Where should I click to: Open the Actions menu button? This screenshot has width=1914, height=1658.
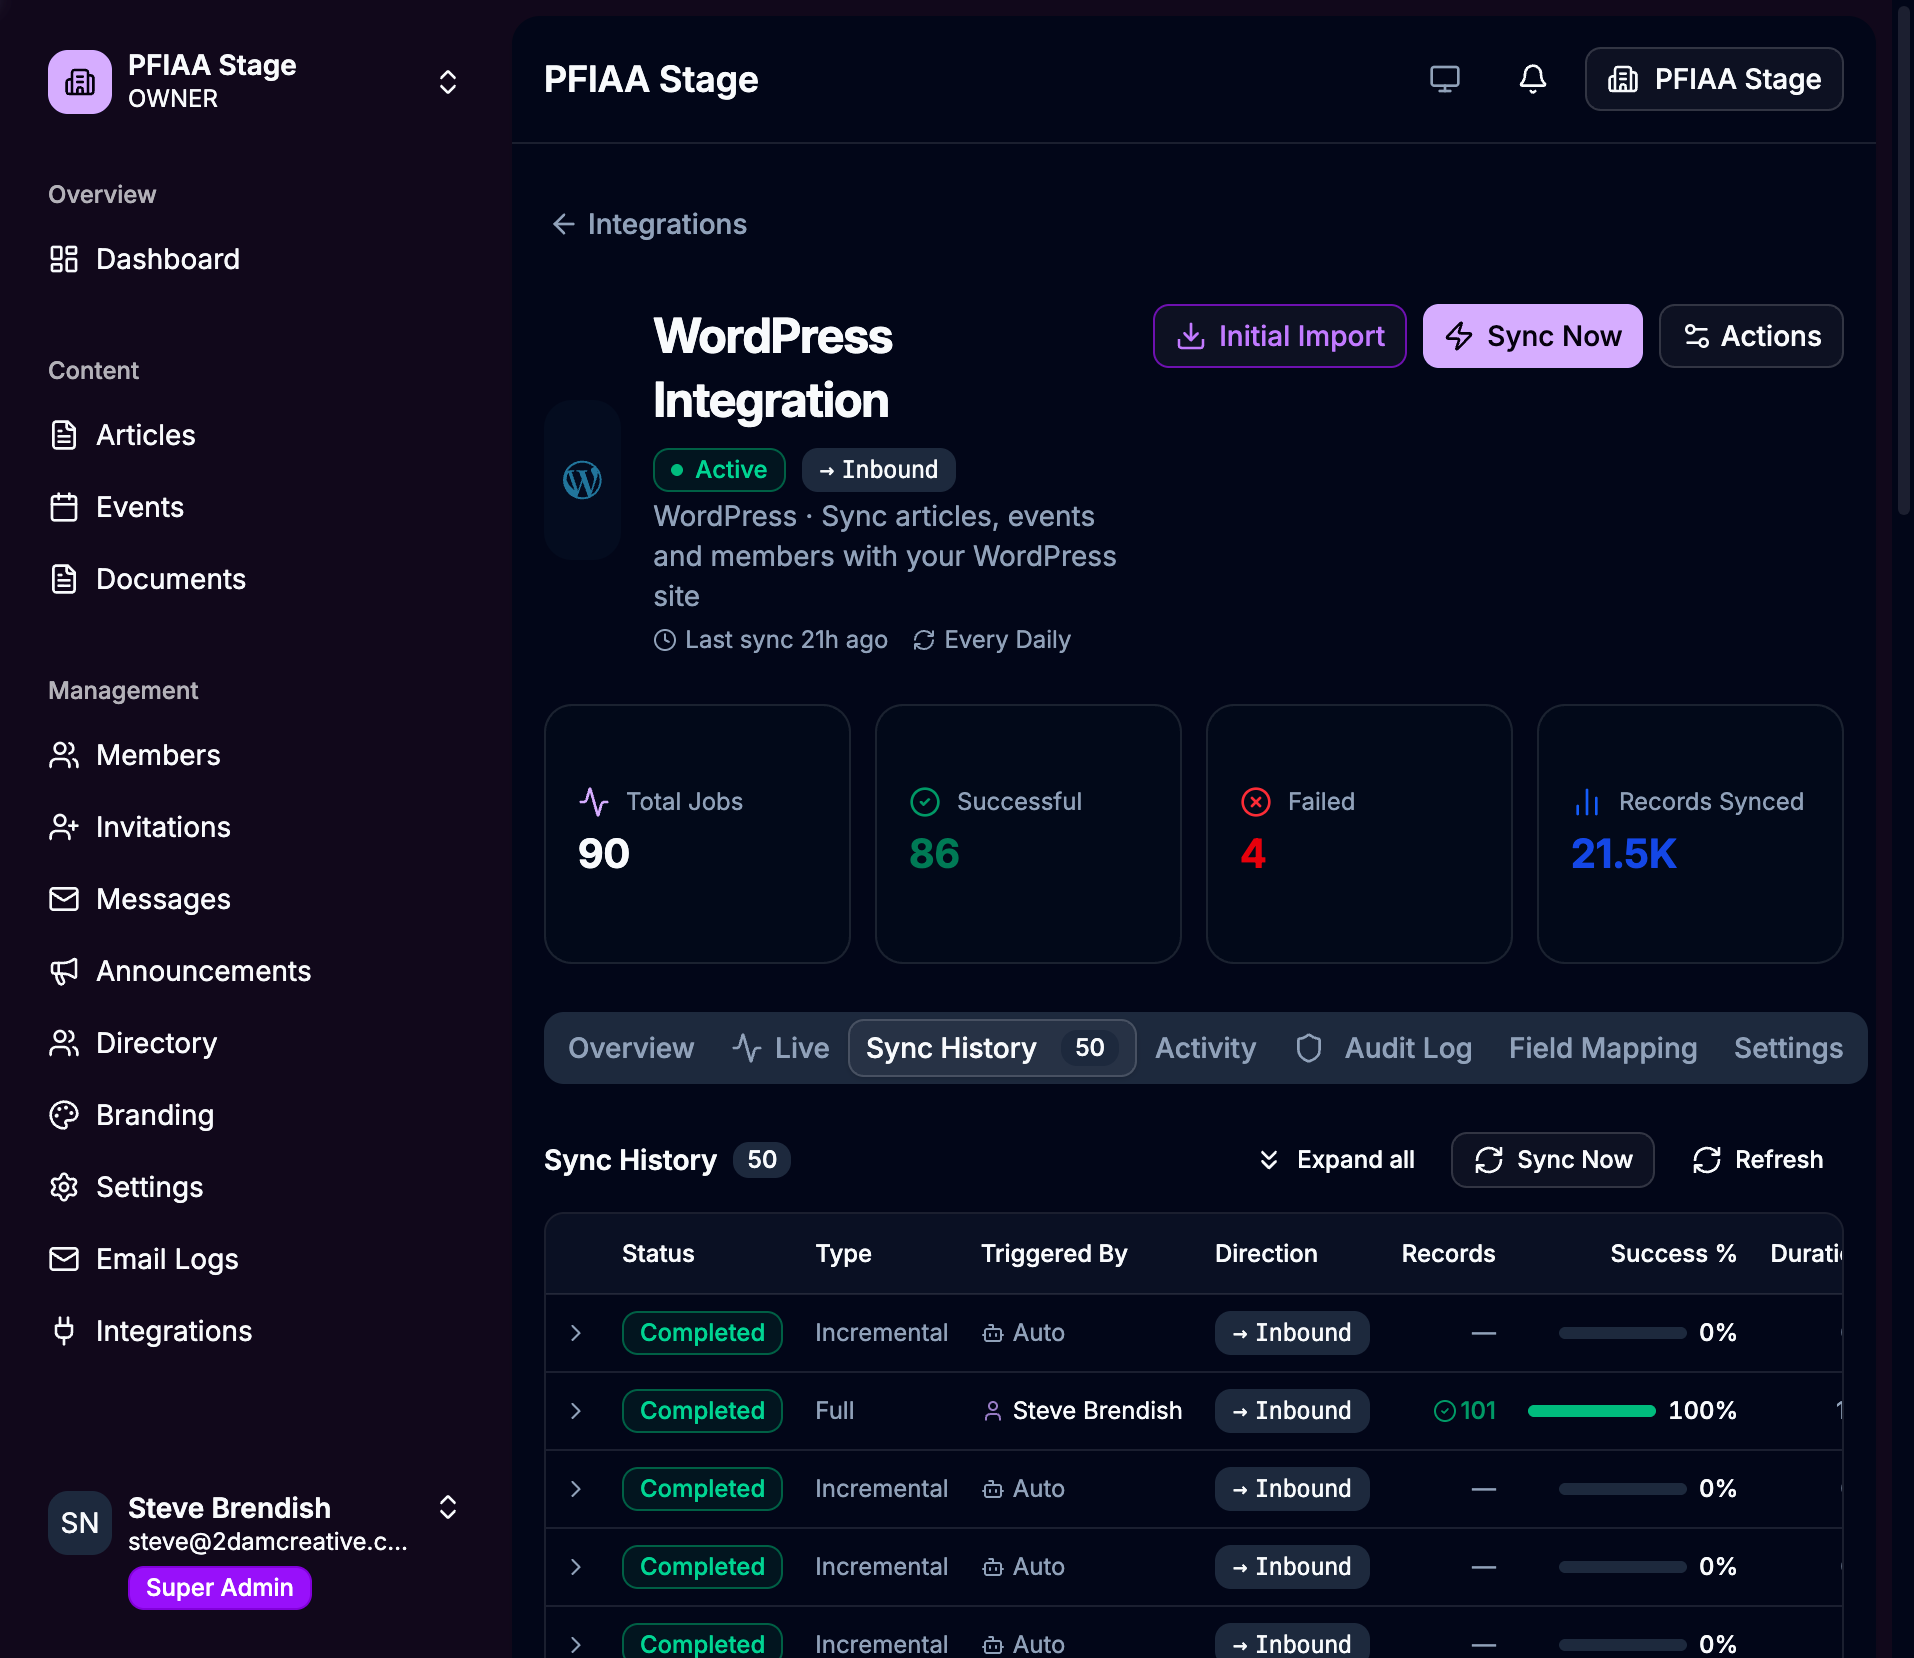click(1751, 336)
